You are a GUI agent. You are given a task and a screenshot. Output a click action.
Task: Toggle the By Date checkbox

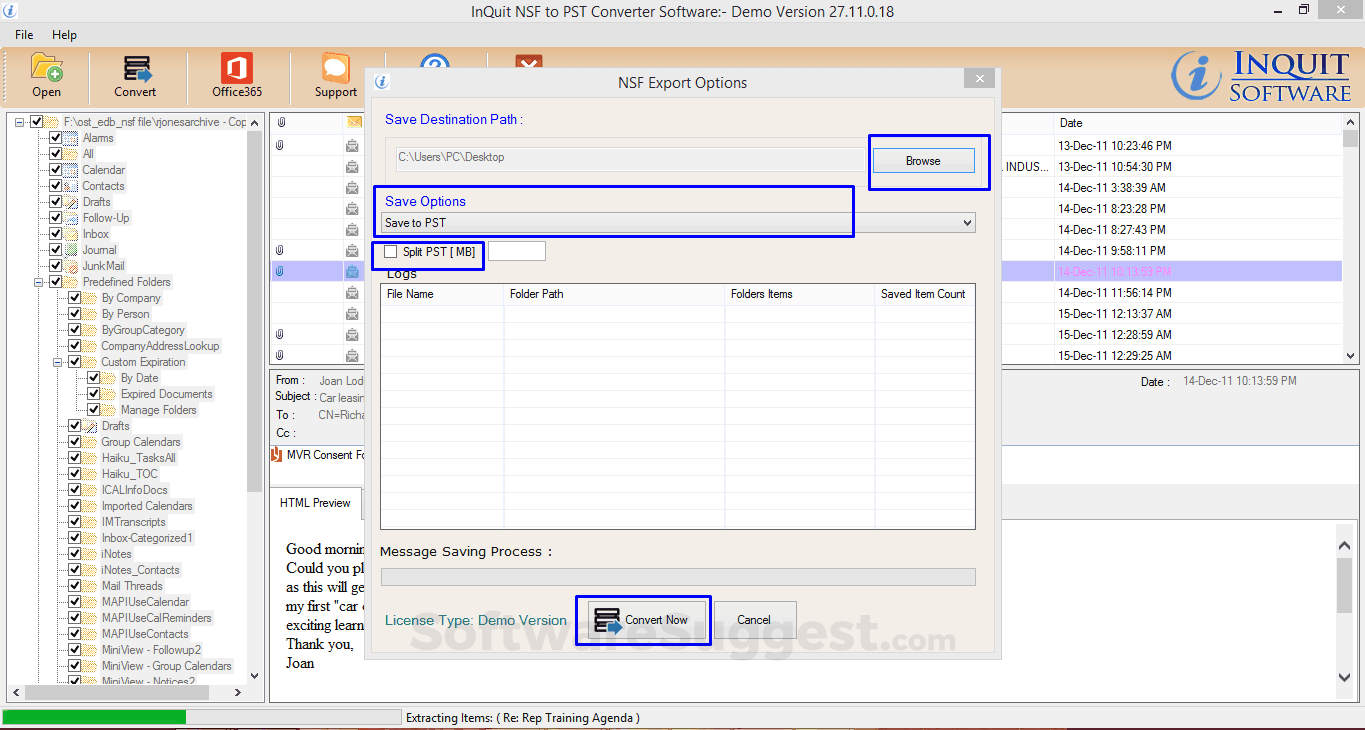(94, 378)
